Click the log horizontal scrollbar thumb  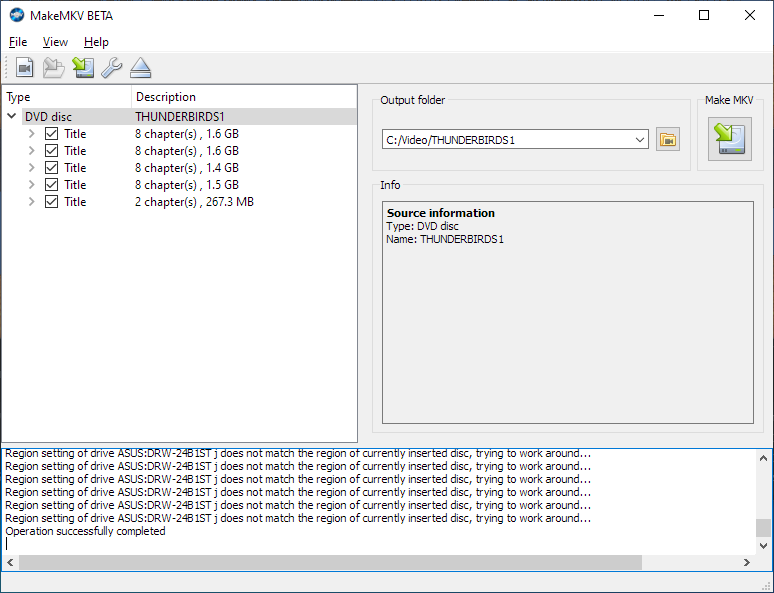(330, 562)
